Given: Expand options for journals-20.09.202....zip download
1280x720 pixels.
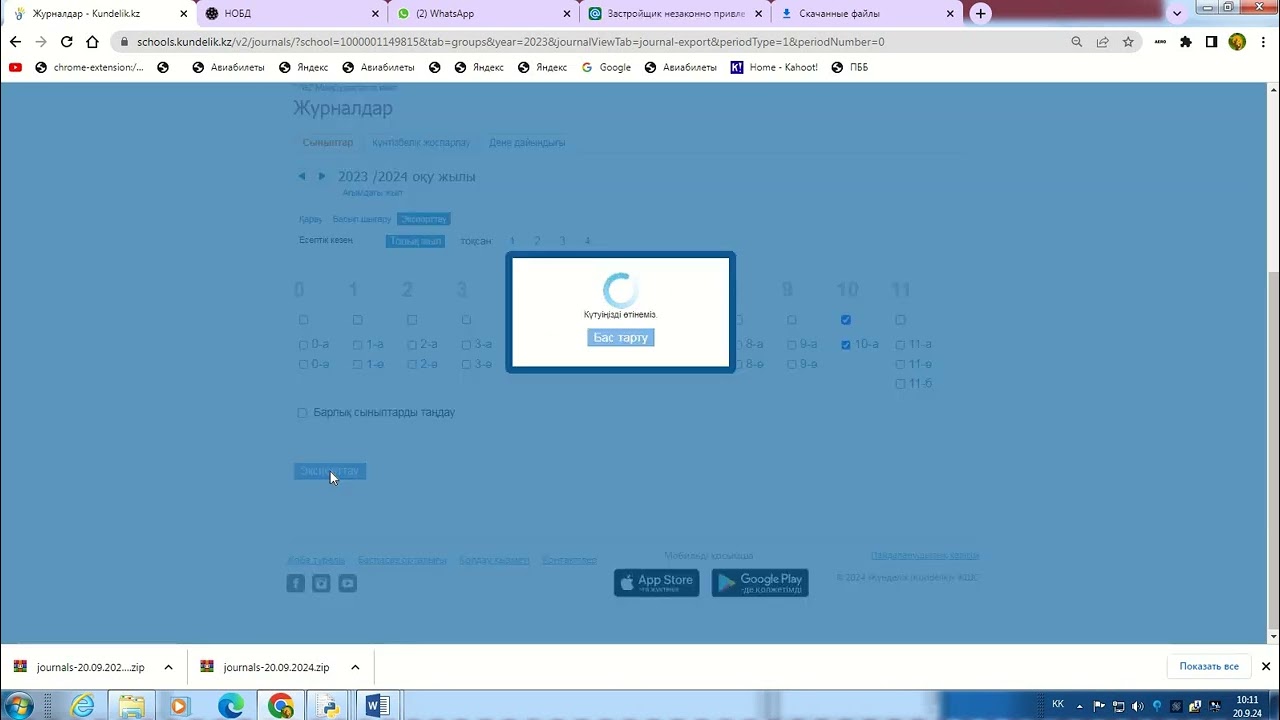Looking at the screenshot, I should pyautogui.click(x=168, y=667).
